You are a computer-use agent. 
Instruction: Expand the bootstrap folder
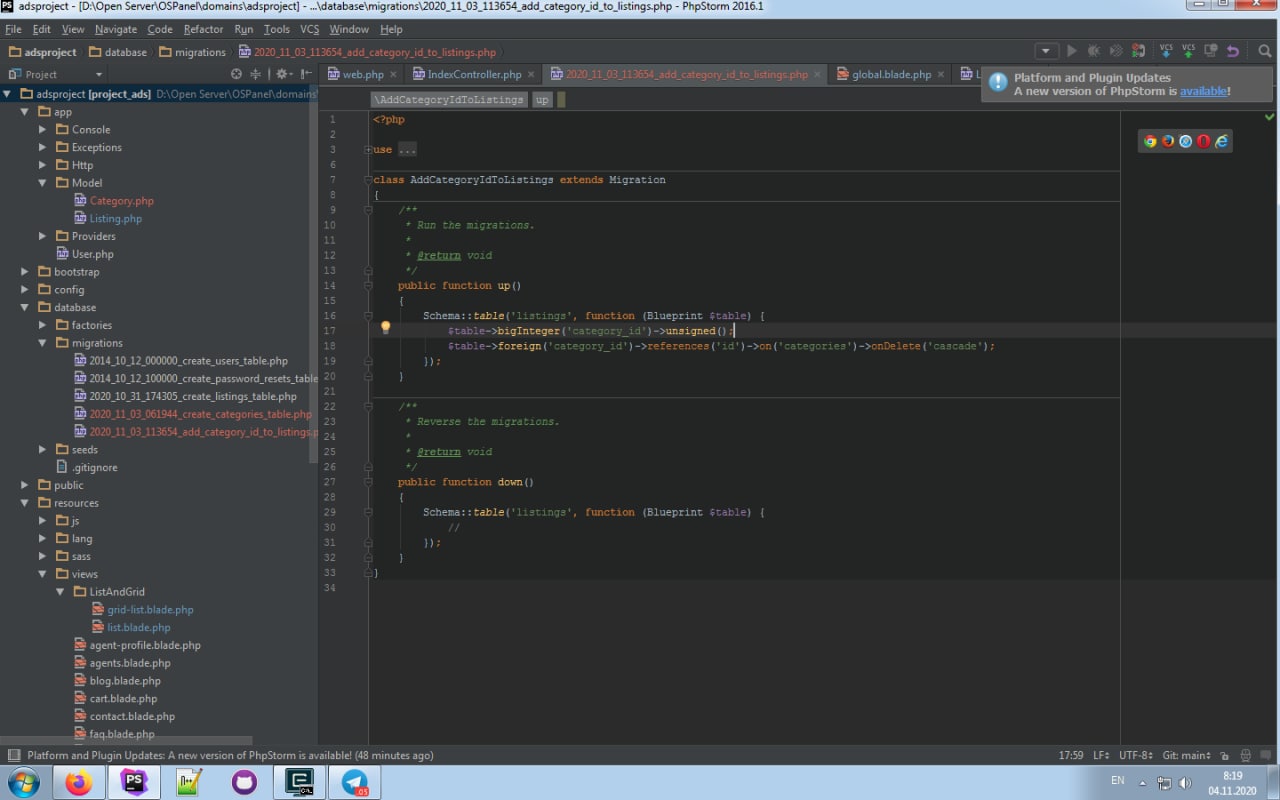(x=25, y=272)
